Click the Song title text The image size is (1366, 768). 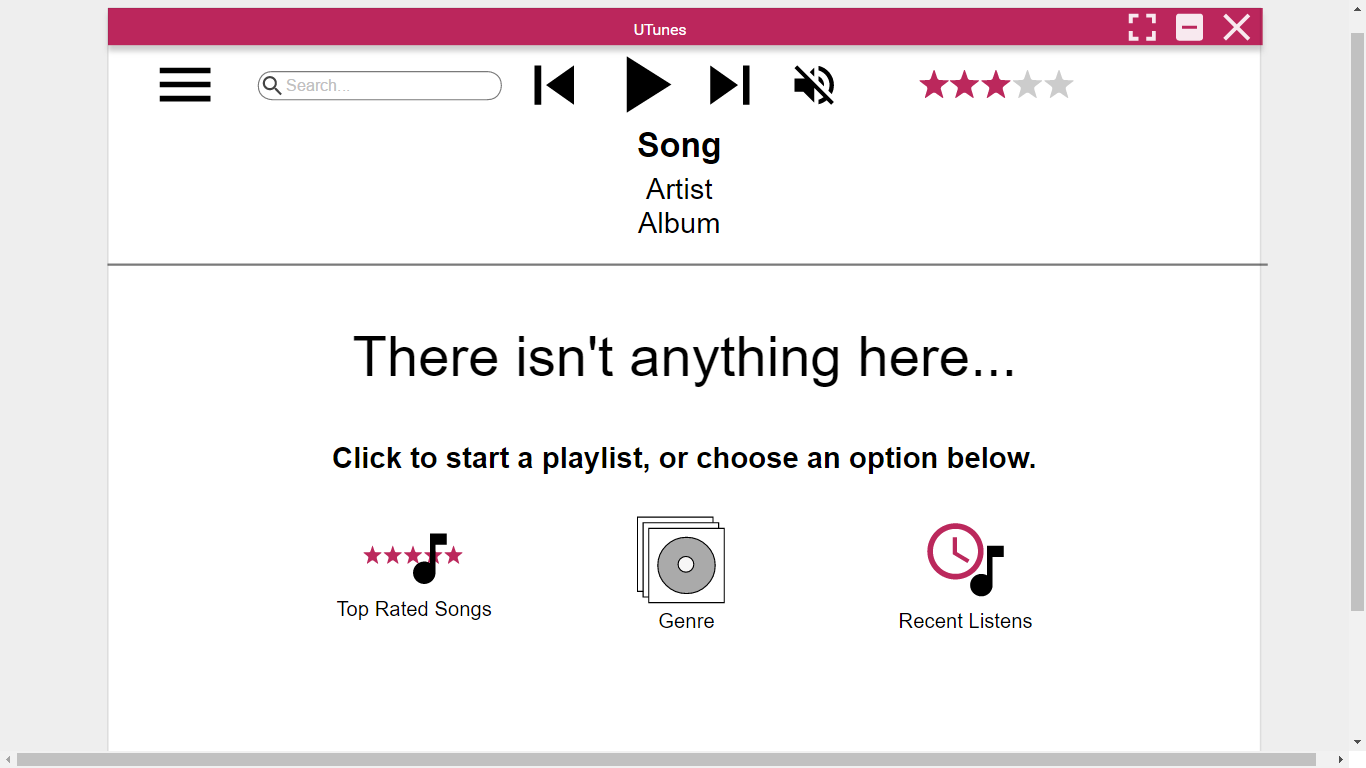coord(679,146)
